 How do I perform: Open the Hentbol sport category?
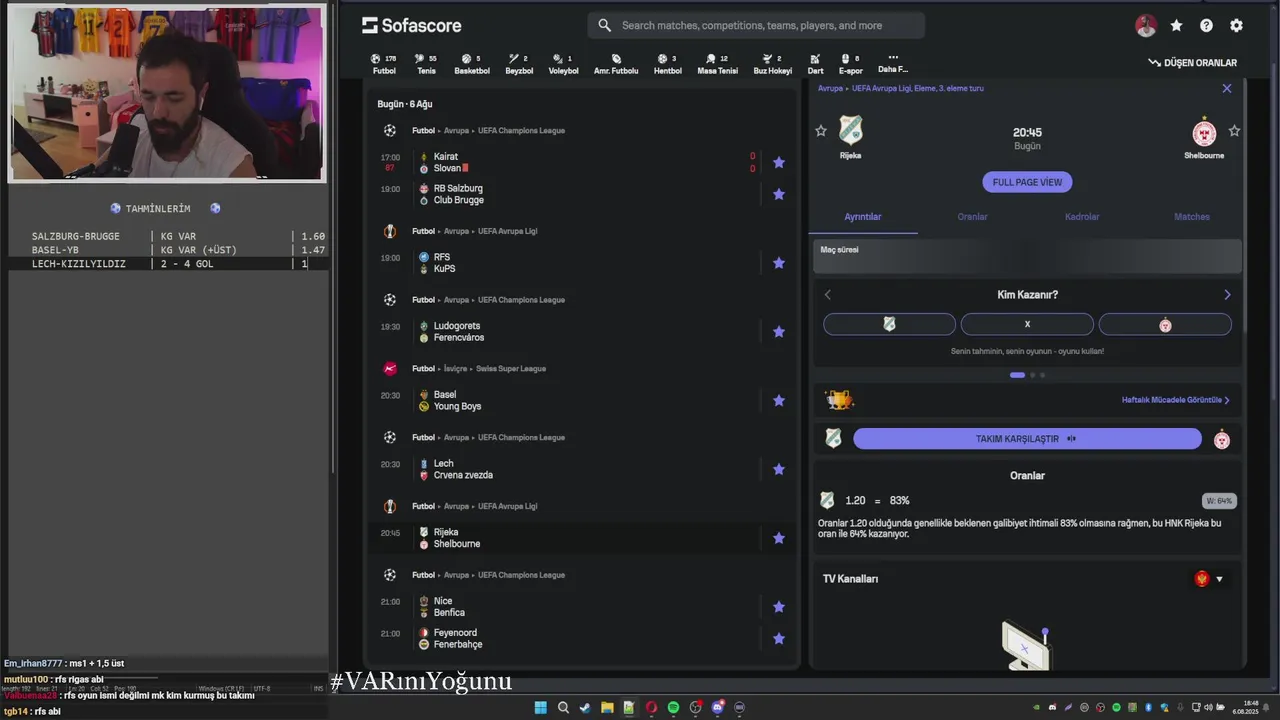pyautogui.click(x=667, y=64)
